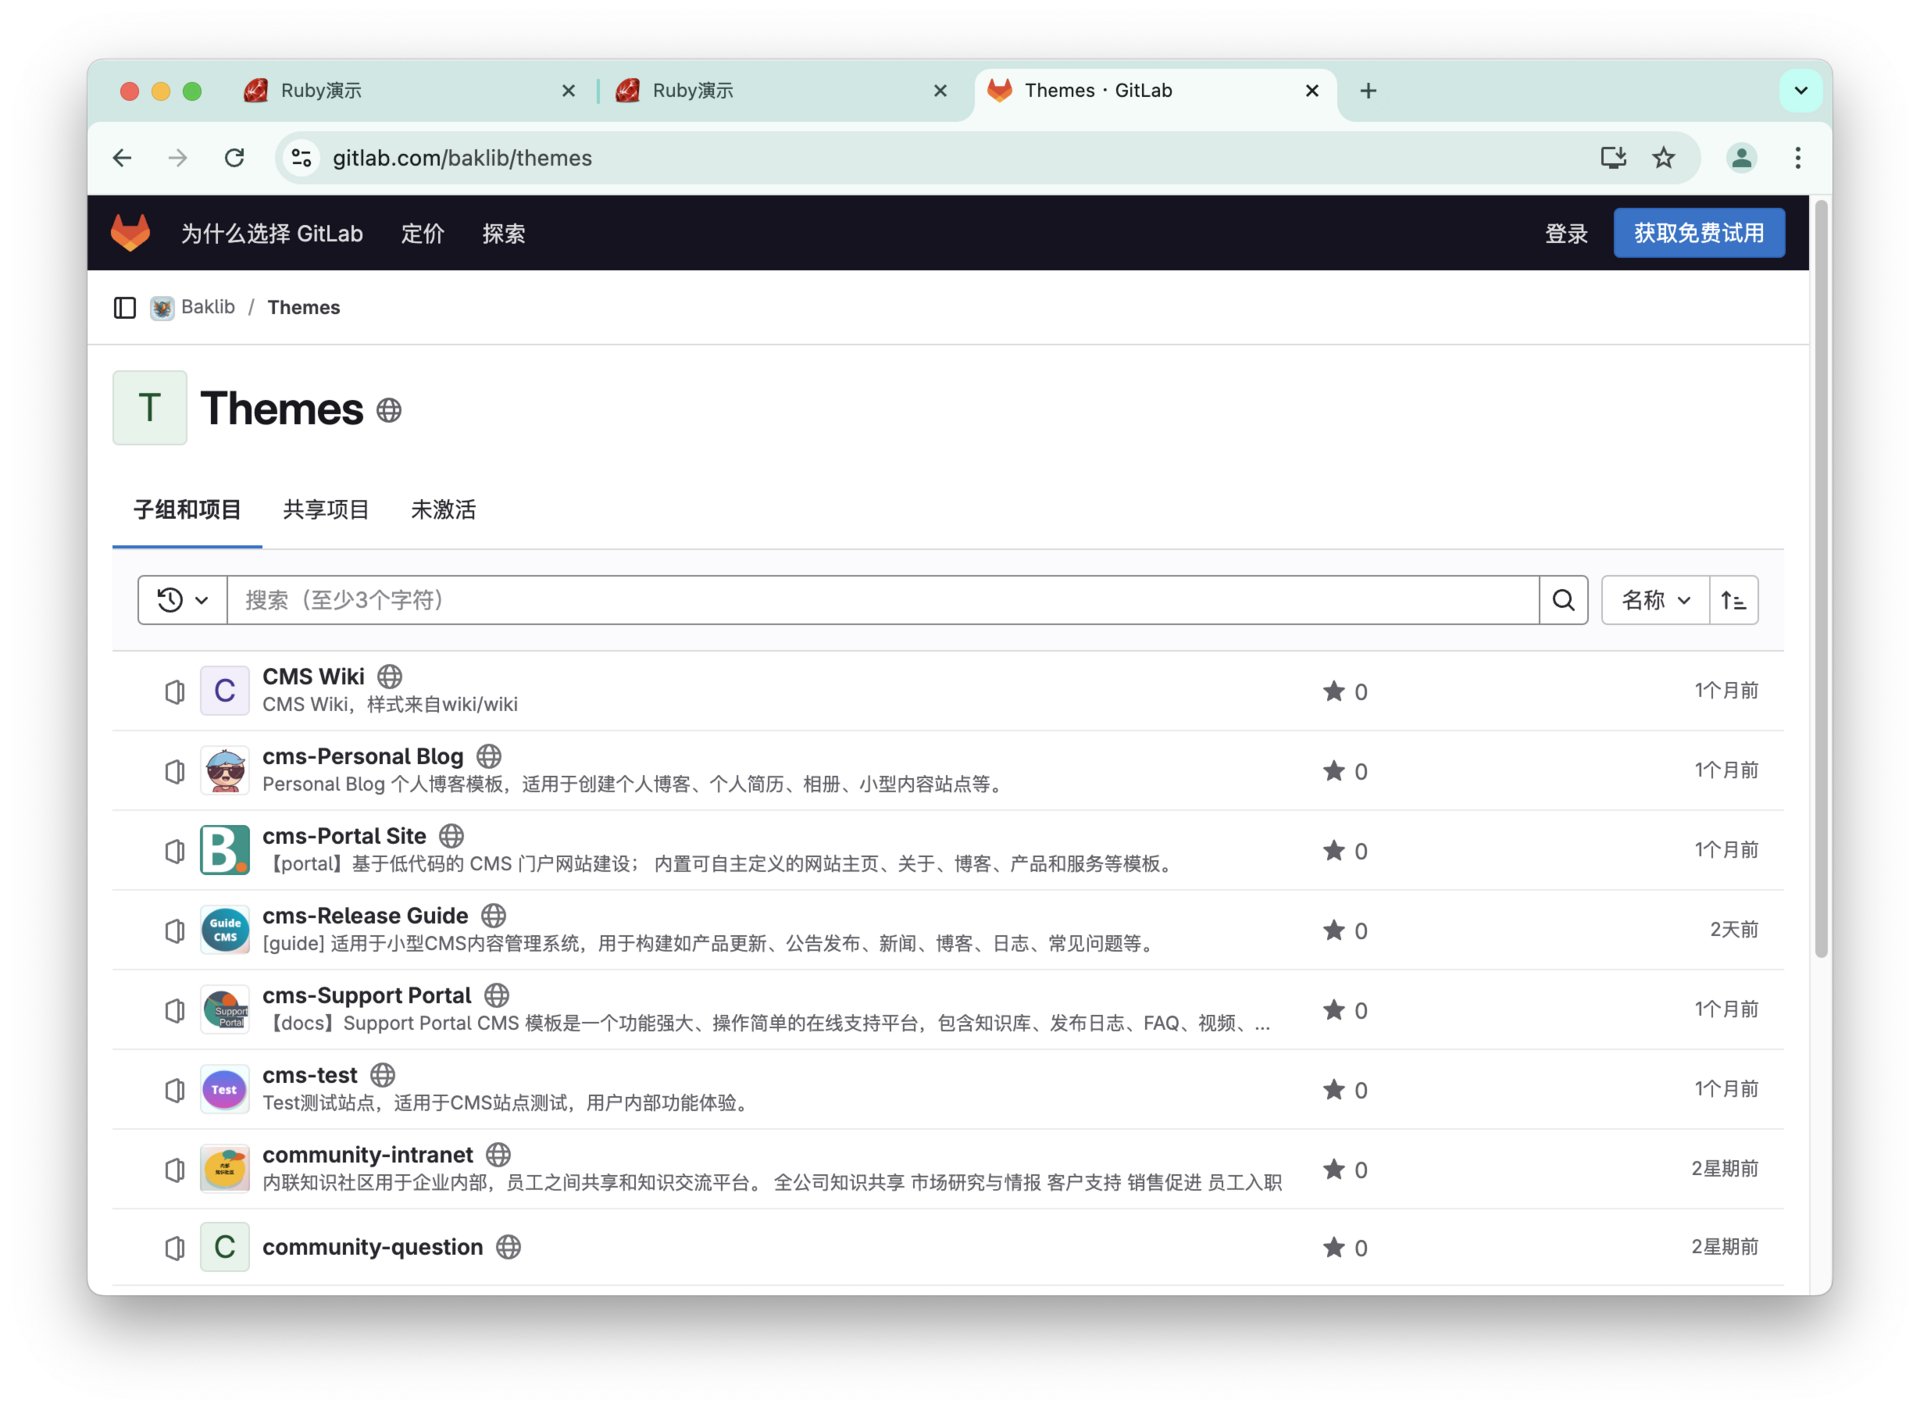Click the community-intranet avatar
This screenshot has width=1920, height=1411.
[x=225, y=1169]
